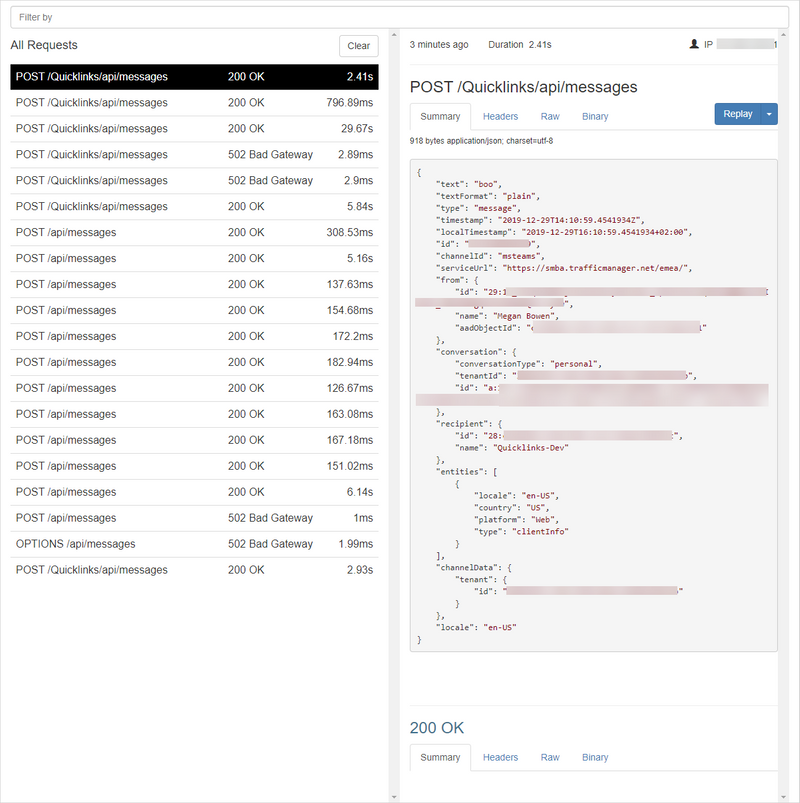The image size is (800, 803).
Task: Switch to the response Raw tab
Action: tap(550, 758)
